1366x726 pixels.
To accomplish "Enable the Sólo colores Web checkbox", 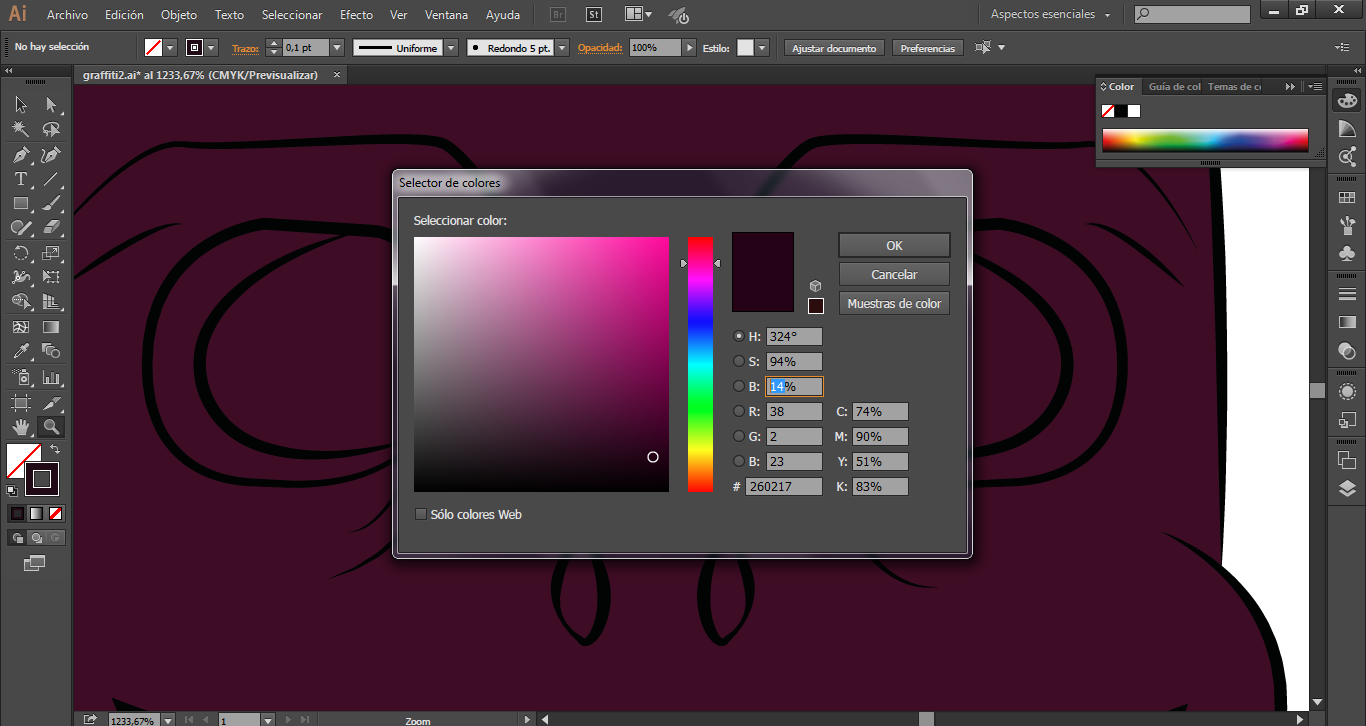I will pos(421,515).
